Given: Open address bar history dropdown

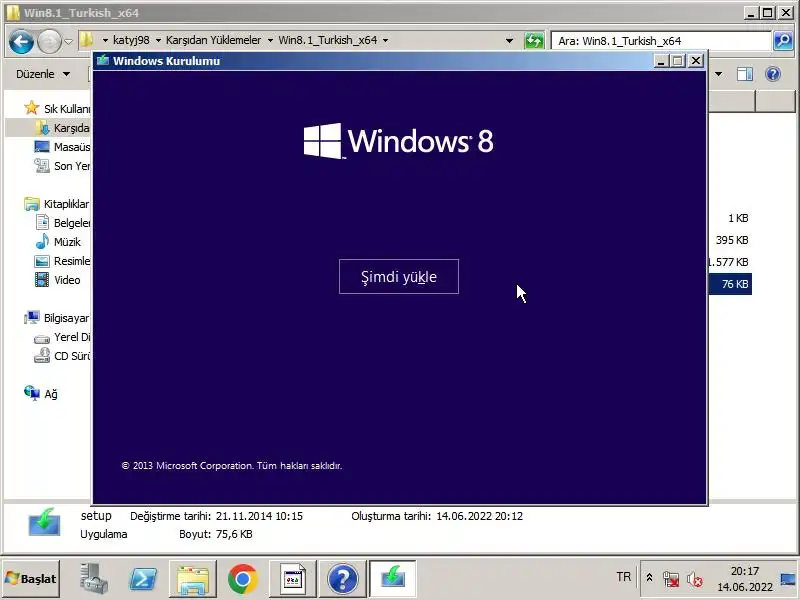Looking at the screenshot, I should point(509,41).
